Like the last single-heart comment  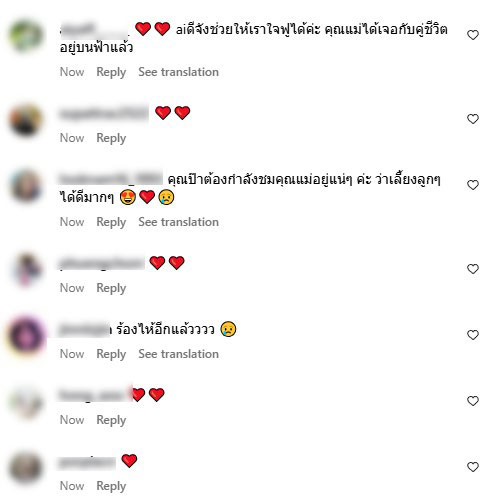(473, 467)
